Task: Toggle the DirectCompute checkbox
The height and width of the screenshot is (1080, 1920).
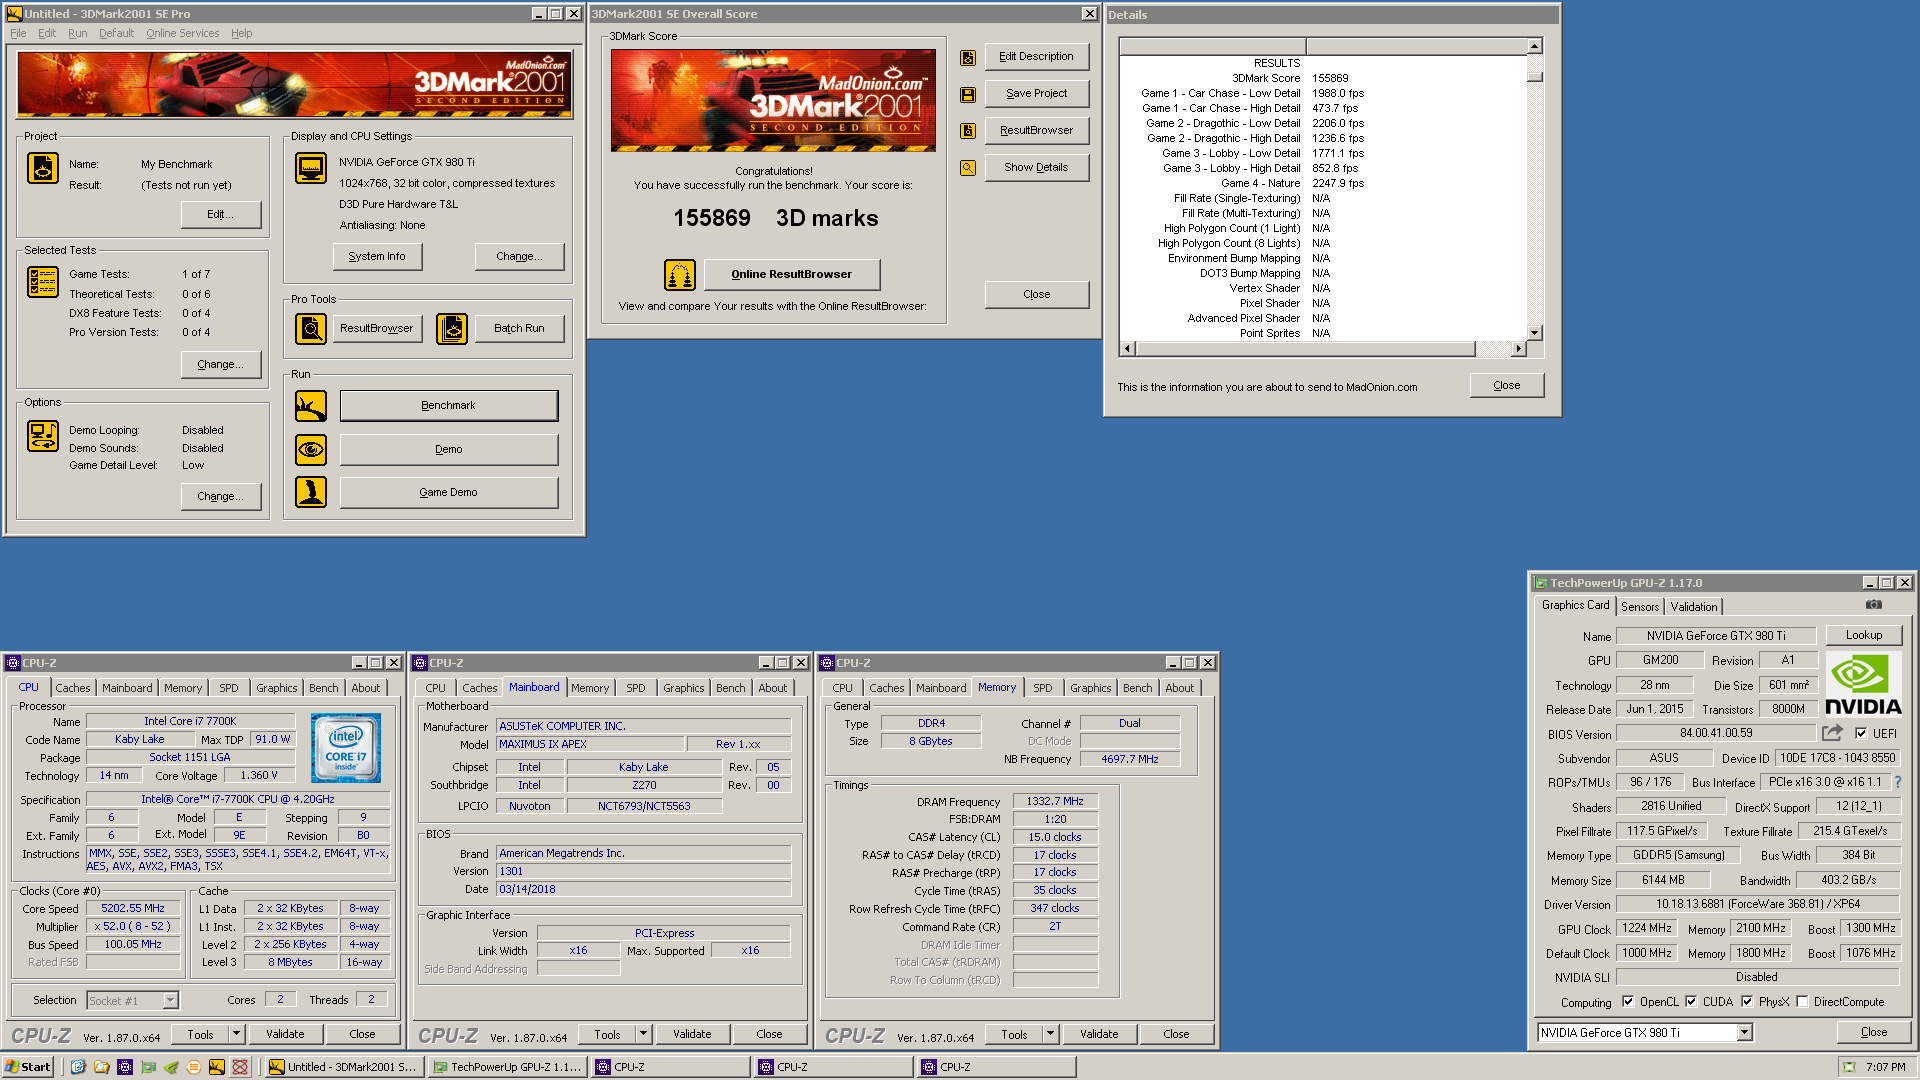Action: point(1802,1001)
